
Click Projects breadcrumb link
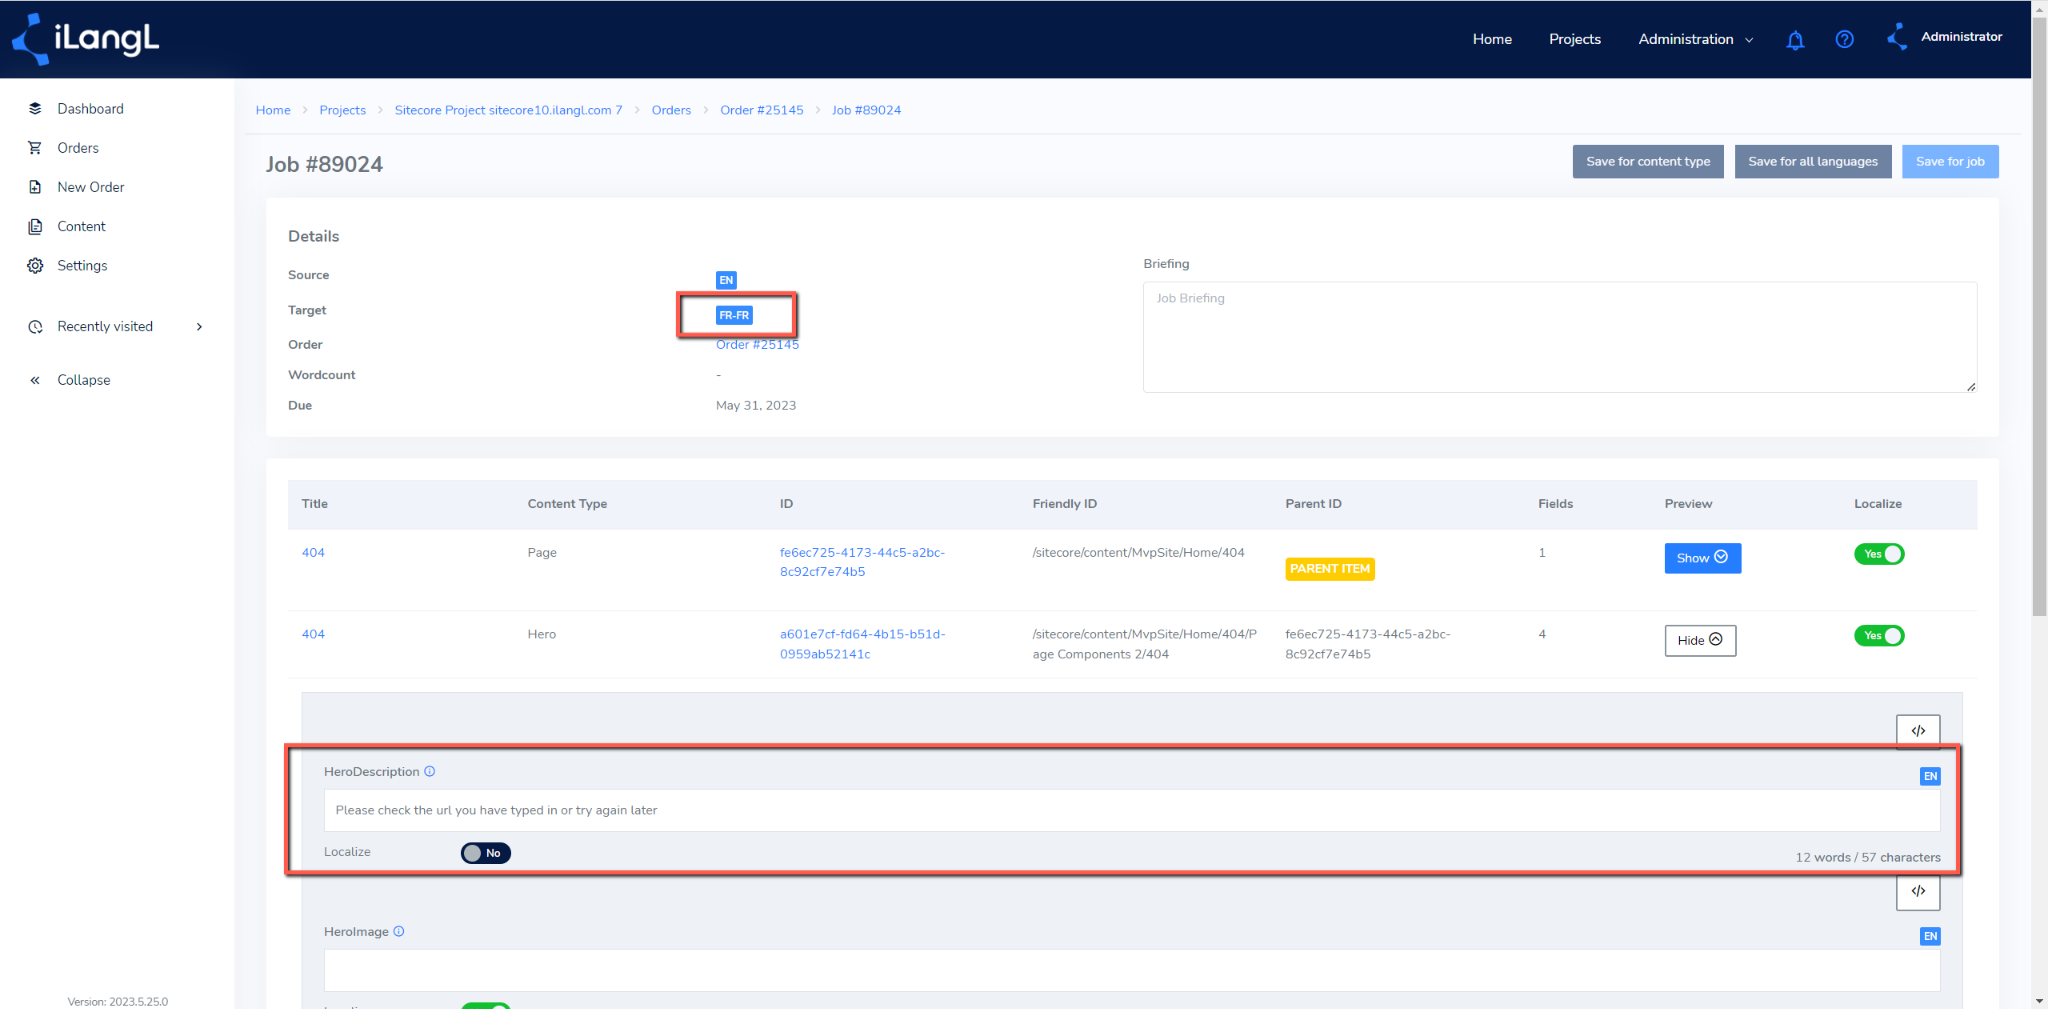[342, 110]
